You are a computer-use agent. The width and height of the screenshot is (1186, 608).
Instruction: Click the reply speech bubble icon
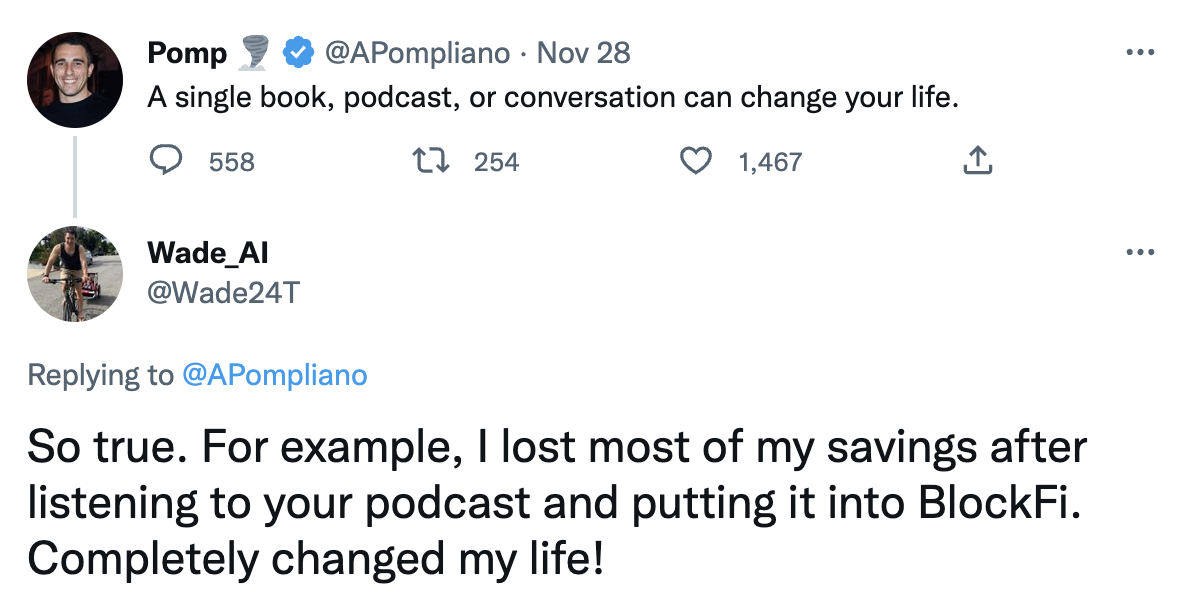coord(165,161)
